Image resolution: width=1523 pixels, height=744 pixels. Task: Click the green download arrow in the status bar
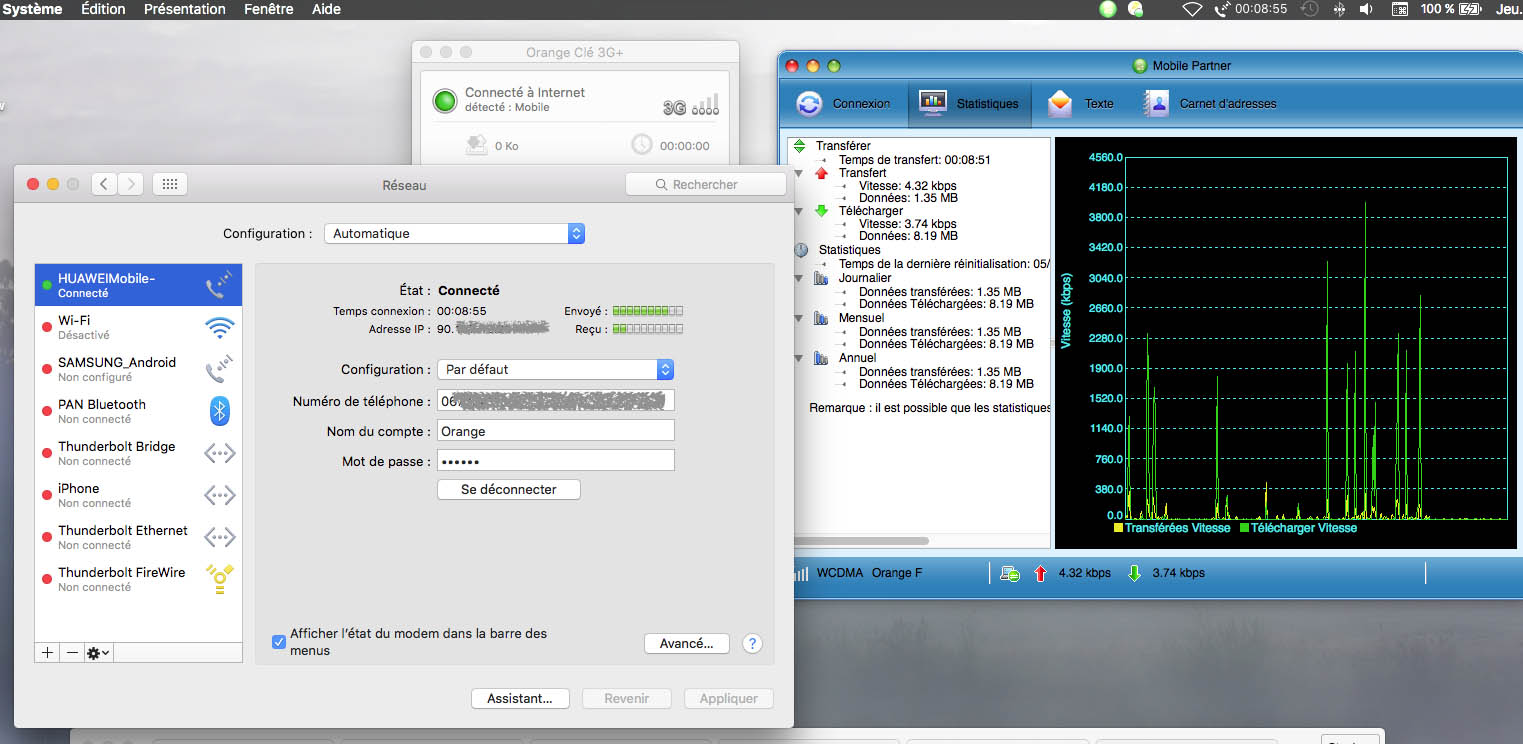1134,574
